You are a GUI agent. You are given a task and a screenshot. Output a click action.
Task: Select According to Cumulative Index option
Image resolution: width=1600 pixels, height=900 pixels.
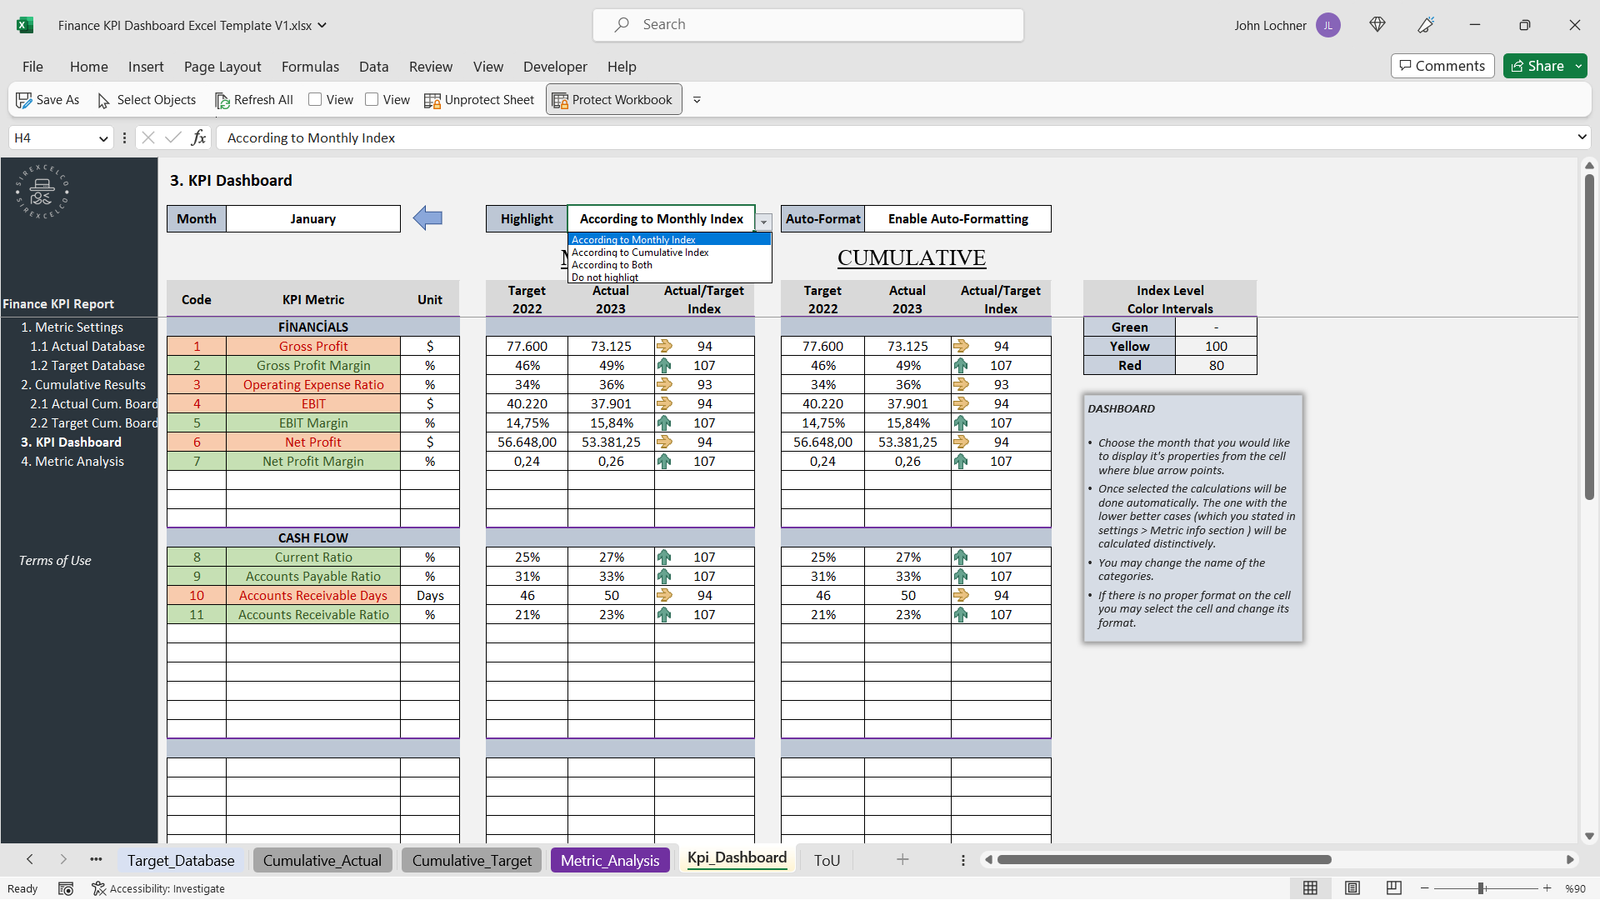[x=640, y=253]
